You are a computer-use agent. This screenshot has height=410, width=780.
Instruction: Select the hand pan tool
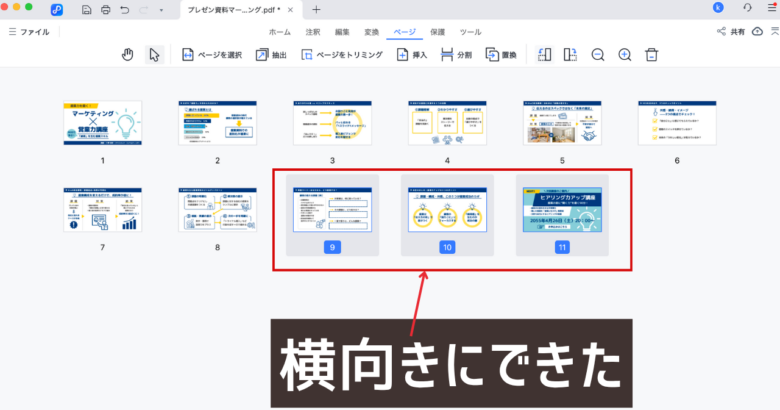coord(128,55)
